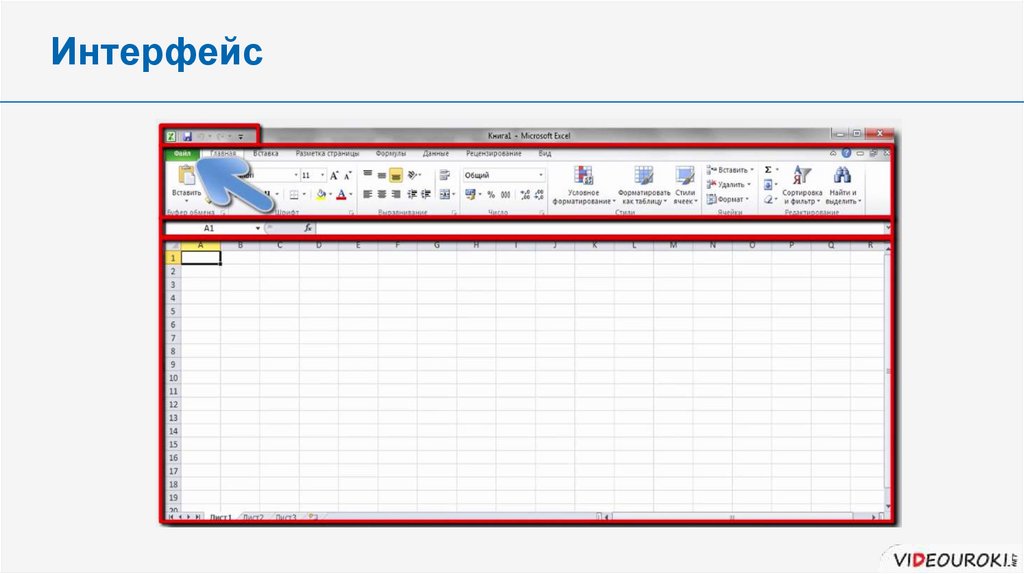Expand the Borders dropdown arrow
Screen dimensions: 1024x574
[304, 195]
